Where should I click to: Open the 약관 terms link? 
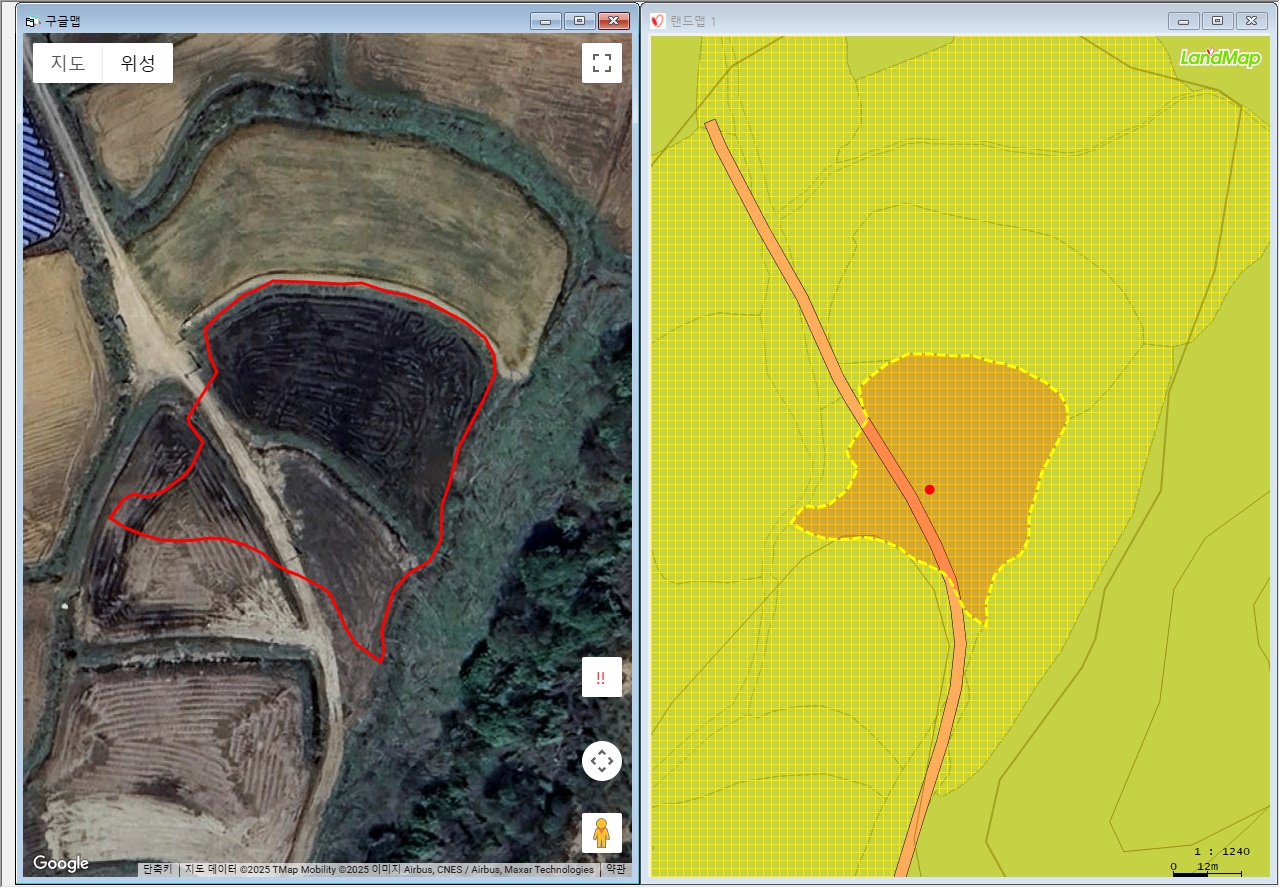[x=615, y=869]
